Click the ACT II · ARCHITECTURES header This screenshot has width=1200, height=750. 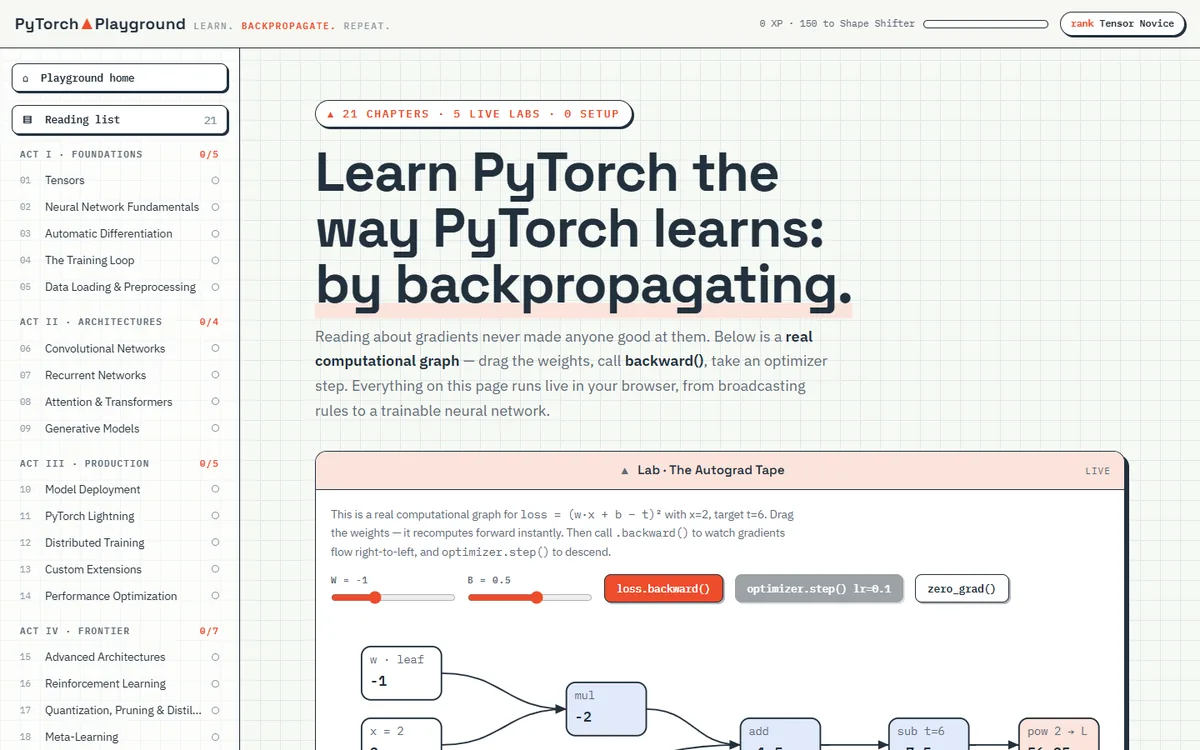pyautogui.click(x=91, y=322)
